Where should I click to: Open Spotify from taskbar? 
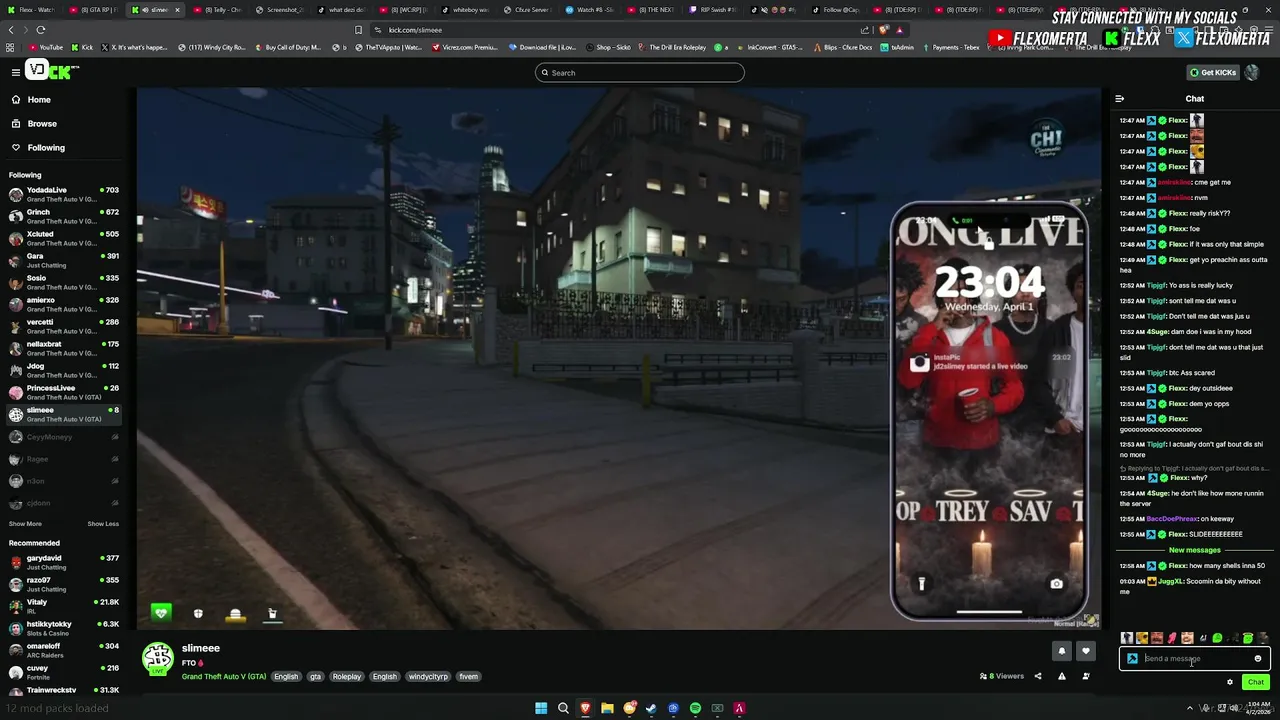tap(695, 708)
